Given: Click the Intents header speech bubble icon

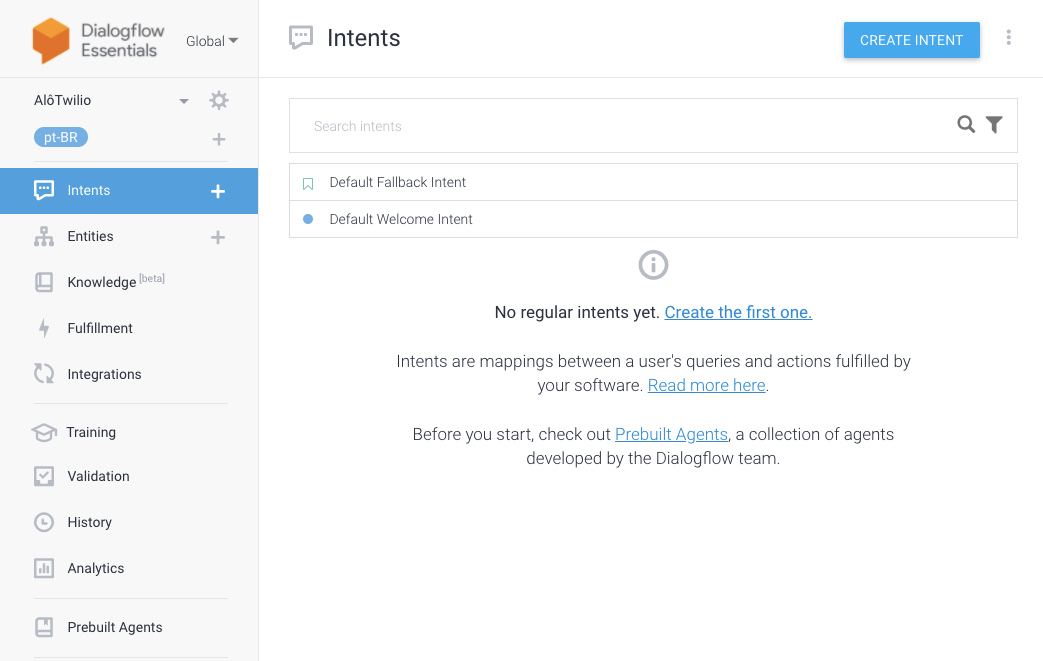Looking at the screenshot, I should pos(301,37).
